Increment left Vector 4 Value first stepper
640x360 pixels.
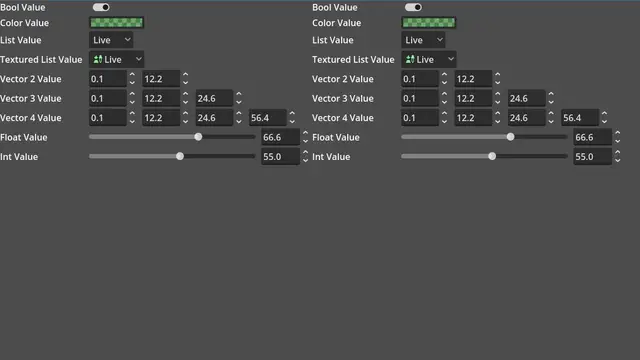click(132, 114)
